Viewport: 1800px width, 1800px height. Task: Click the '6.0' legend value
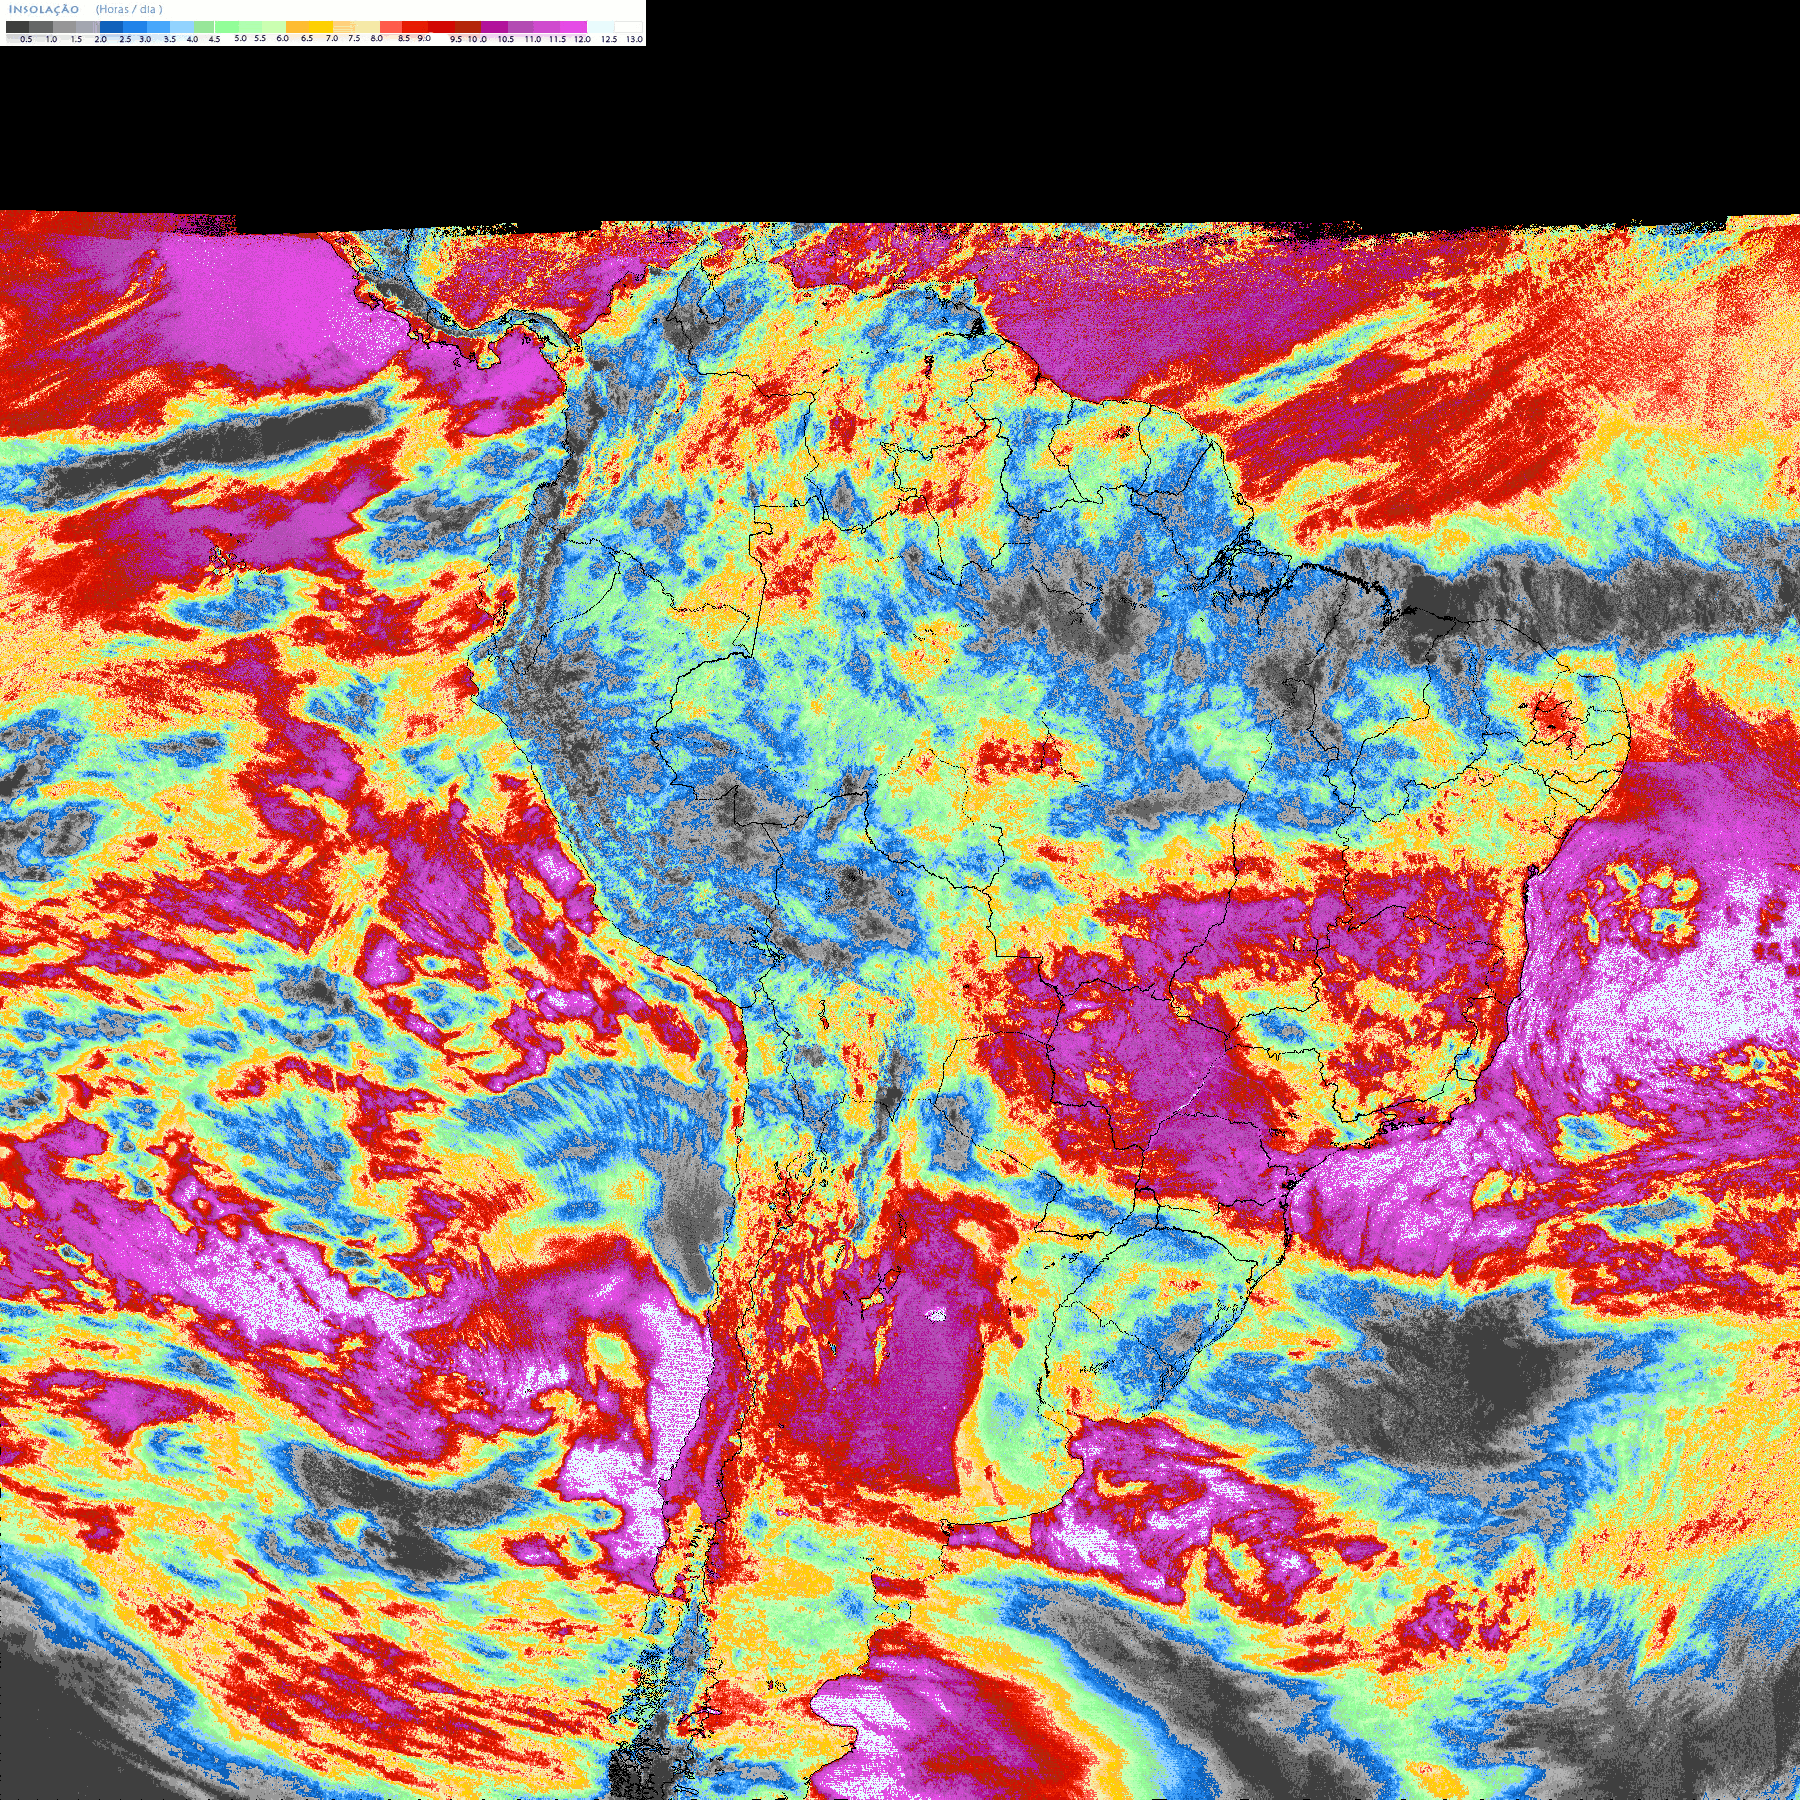283,38
